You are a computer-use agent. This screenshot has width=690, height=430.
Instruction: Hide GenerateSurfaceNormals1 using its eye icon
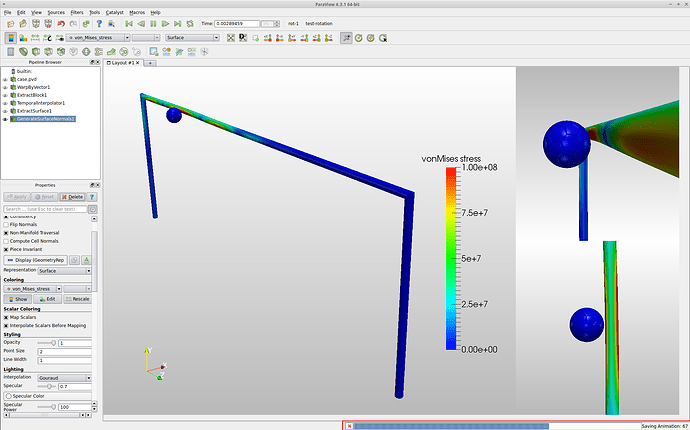point(6,119)
